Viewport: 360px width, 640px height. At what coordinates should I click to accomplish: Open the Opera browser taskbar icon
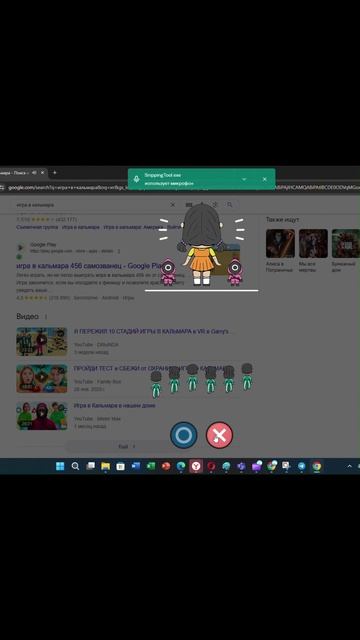click(211, 466)
